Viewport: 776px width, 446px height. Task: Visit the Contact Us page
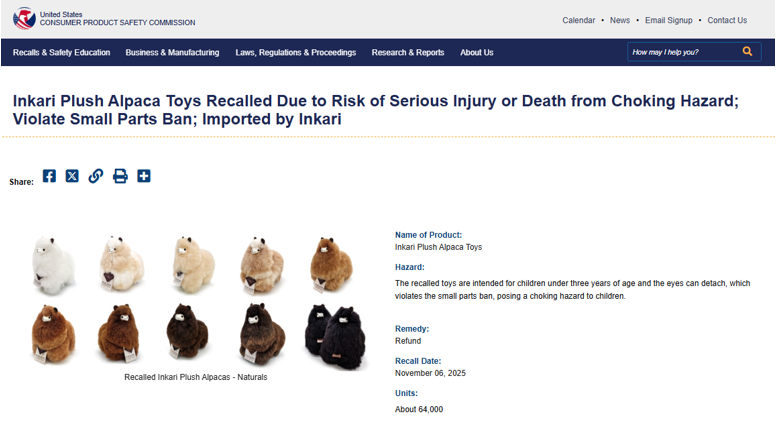[727, 20]
